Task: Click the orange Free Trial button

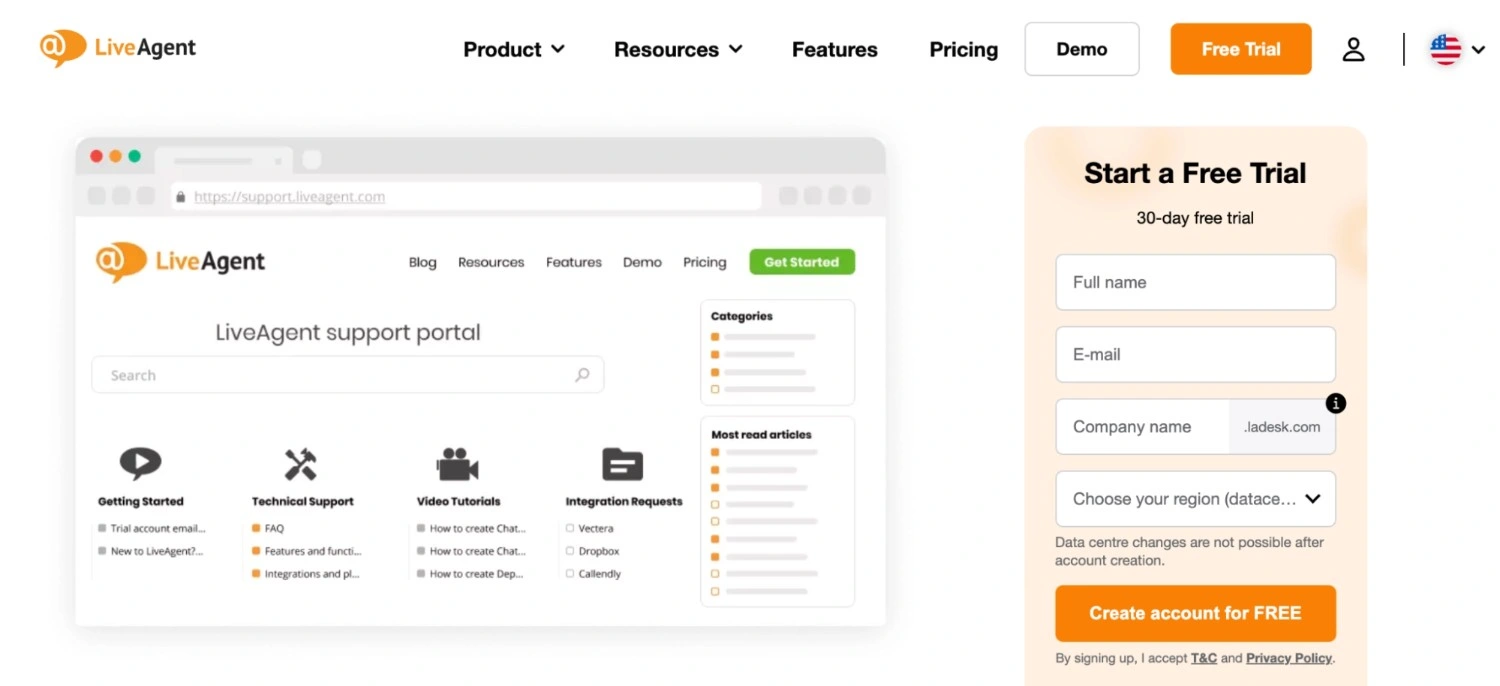Action: pos(1241,49)
